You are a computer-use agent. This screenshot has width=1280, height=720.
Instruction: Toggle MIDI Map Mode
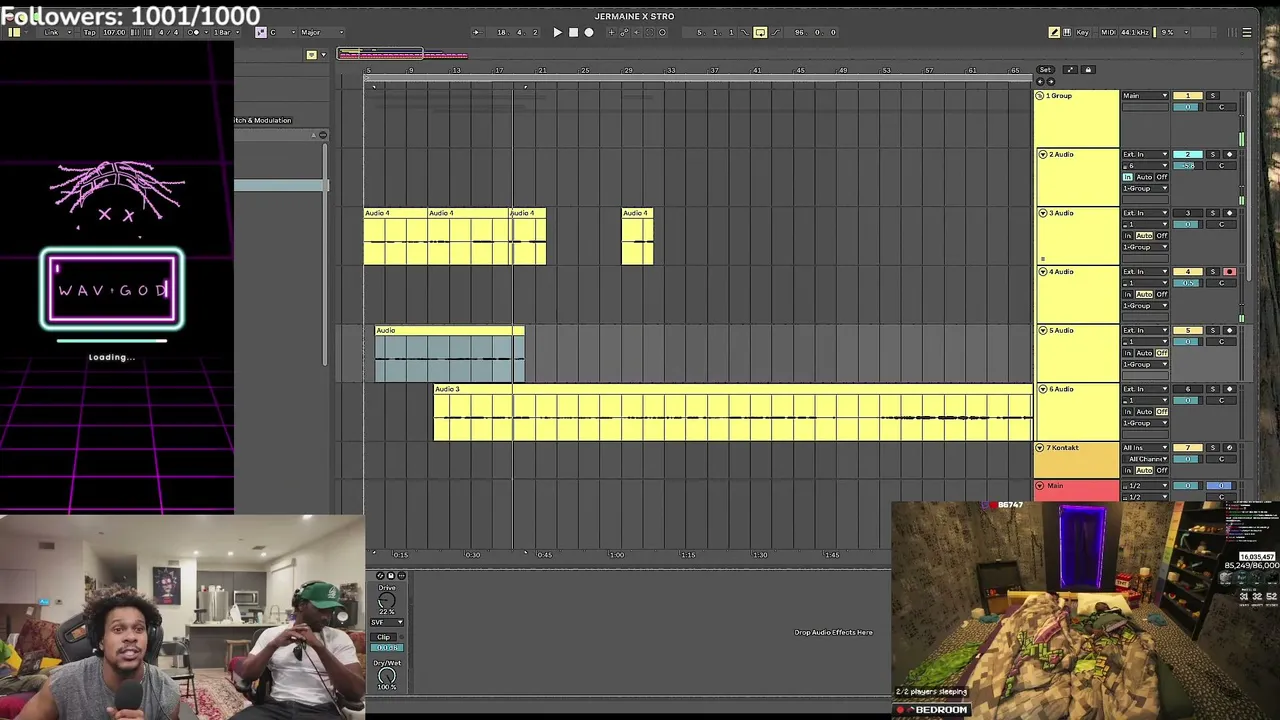tap(1107, 32)
